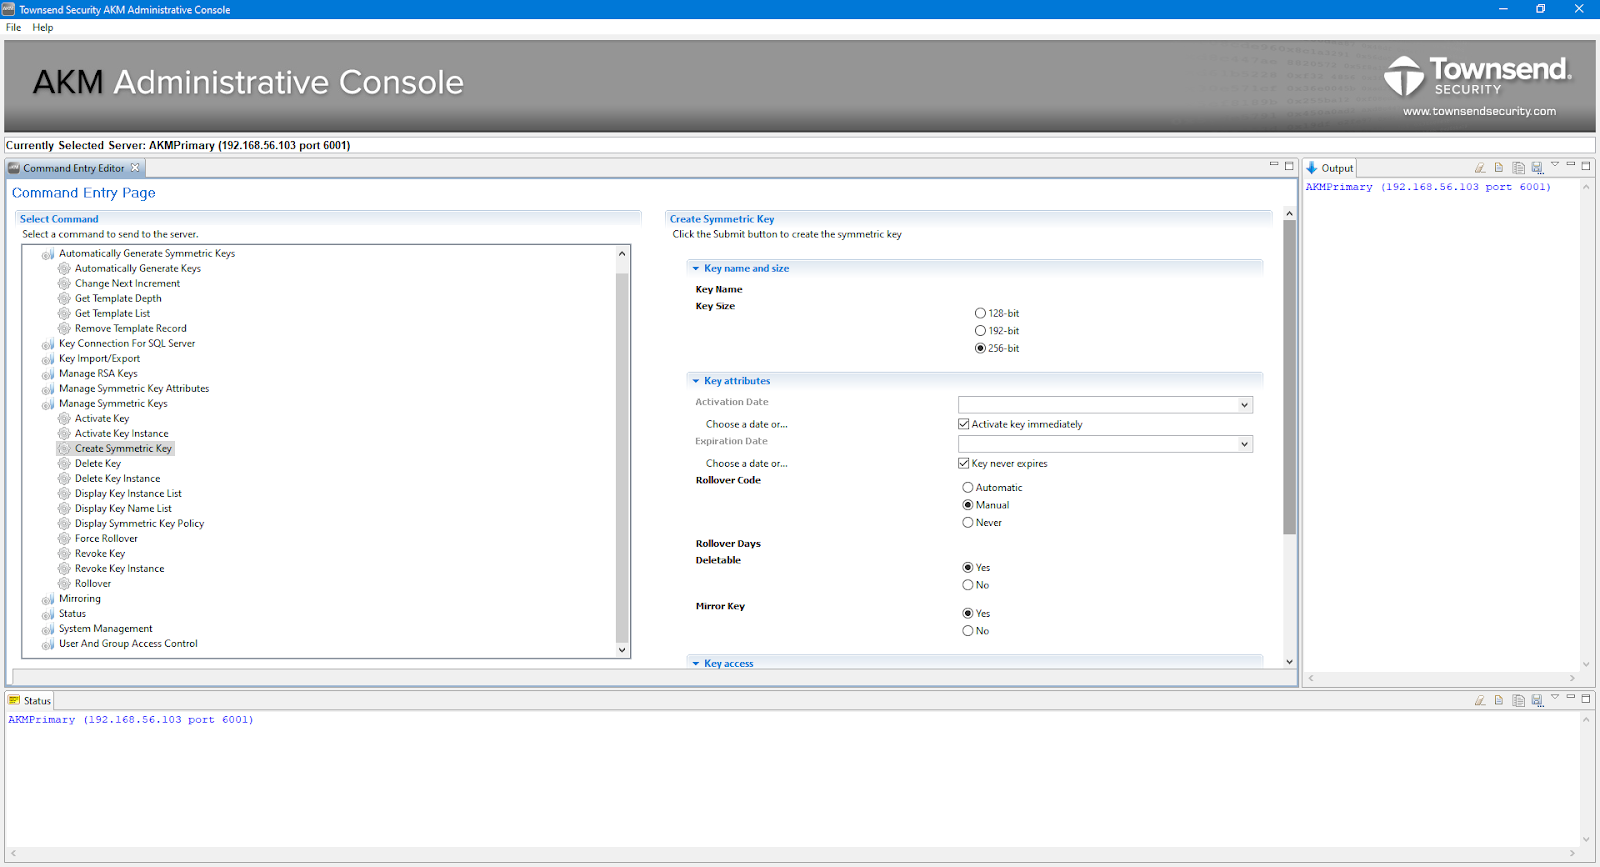Screen dimensions: 1600x867
Task: Select Revoke Key Instance command
Action: click(x=119, y=569)
